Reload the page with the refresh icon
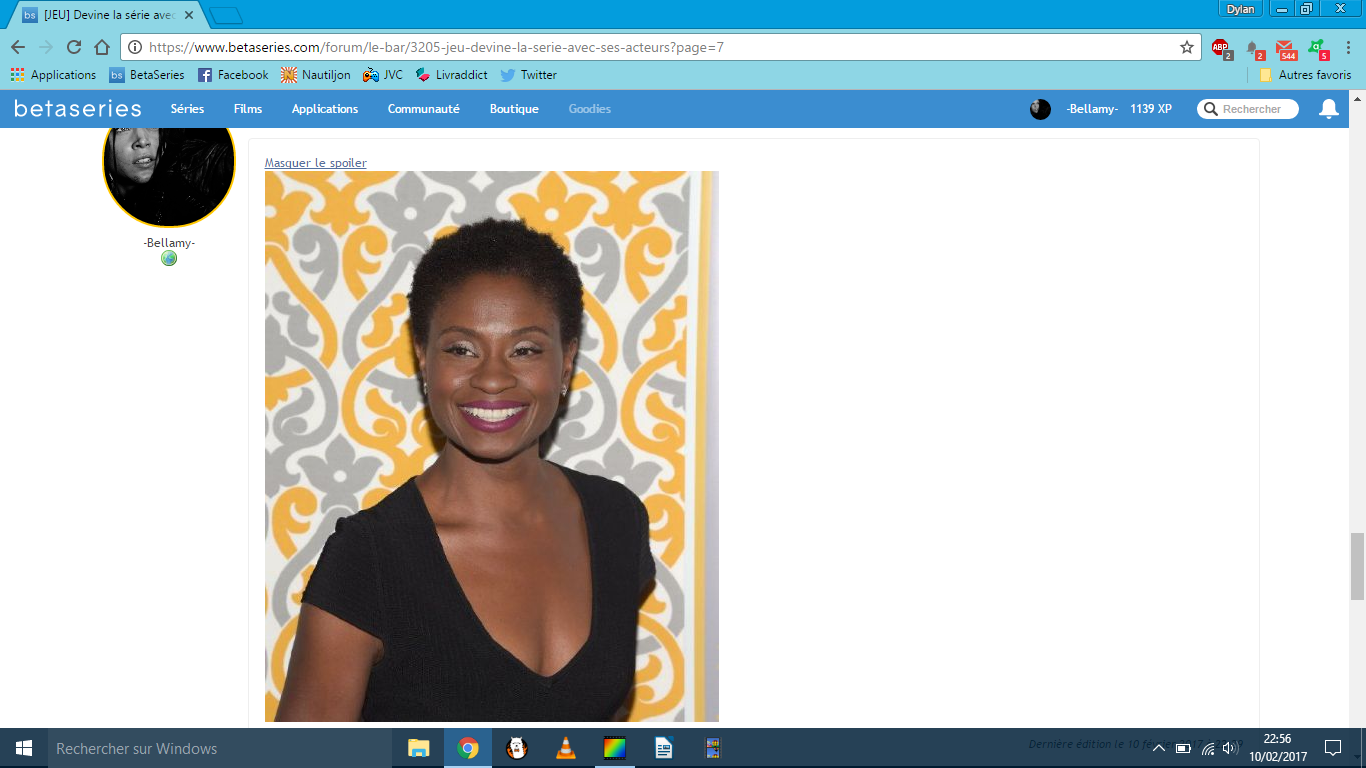 tap(74, 47)
